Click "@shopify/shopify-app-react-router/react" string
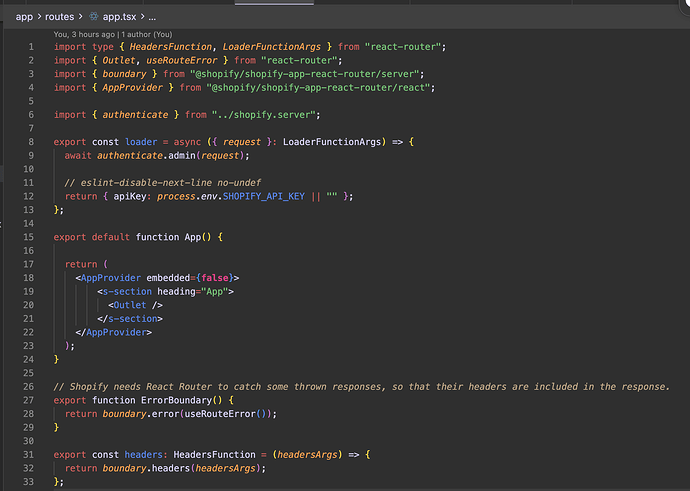The image size is (690, 491). pos(318,88)
